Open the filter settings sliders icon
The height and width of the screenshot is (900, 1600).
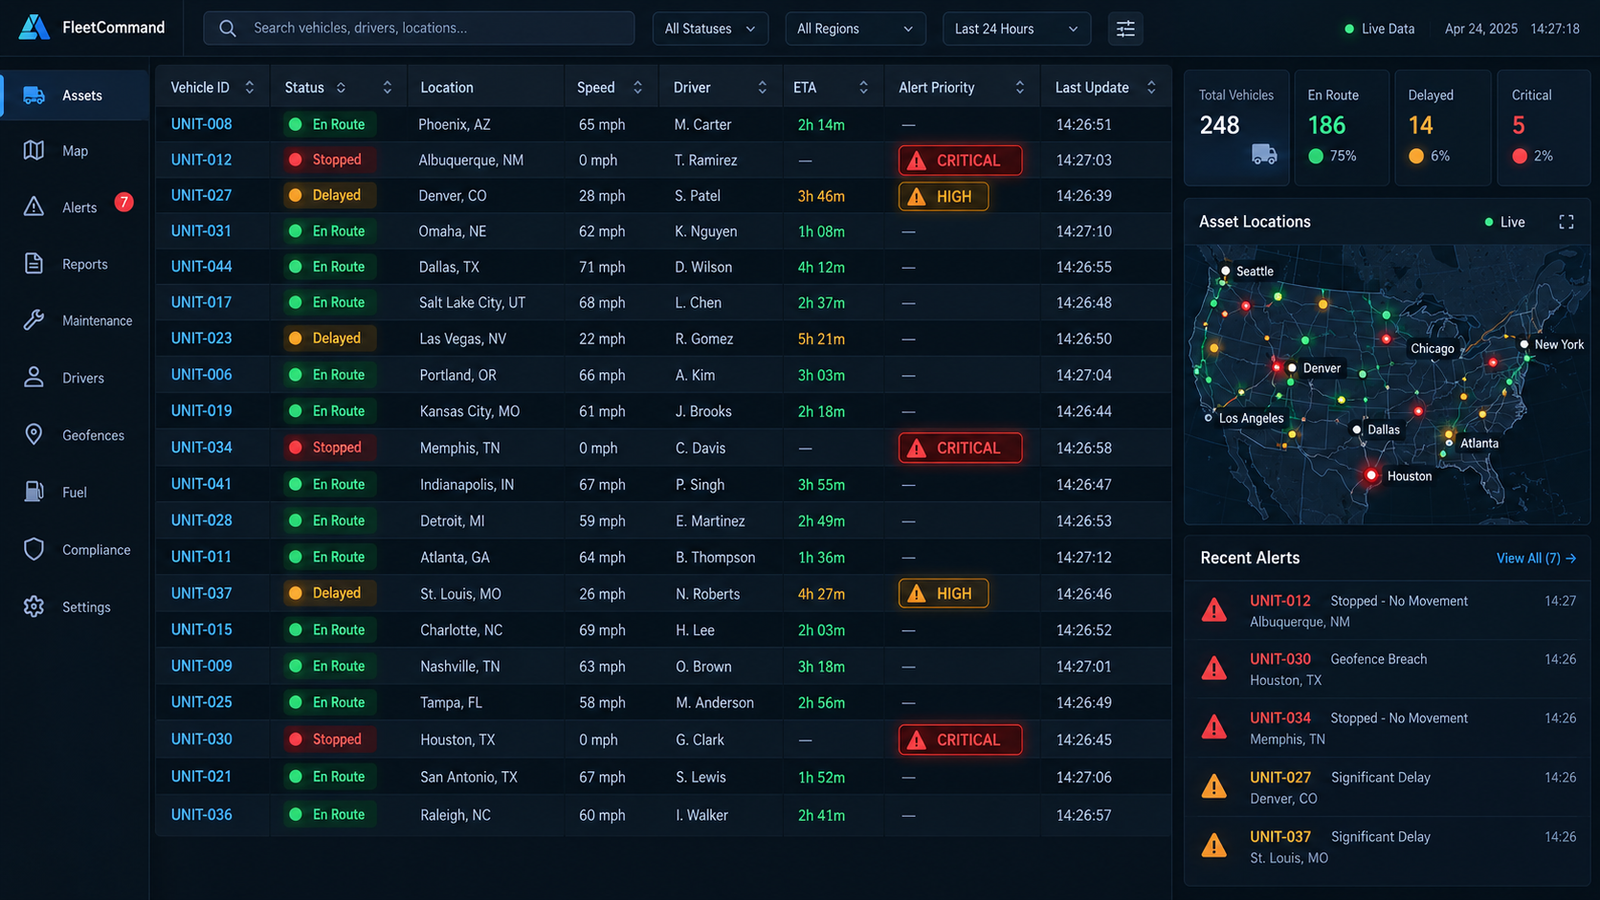coord(1125,29)
